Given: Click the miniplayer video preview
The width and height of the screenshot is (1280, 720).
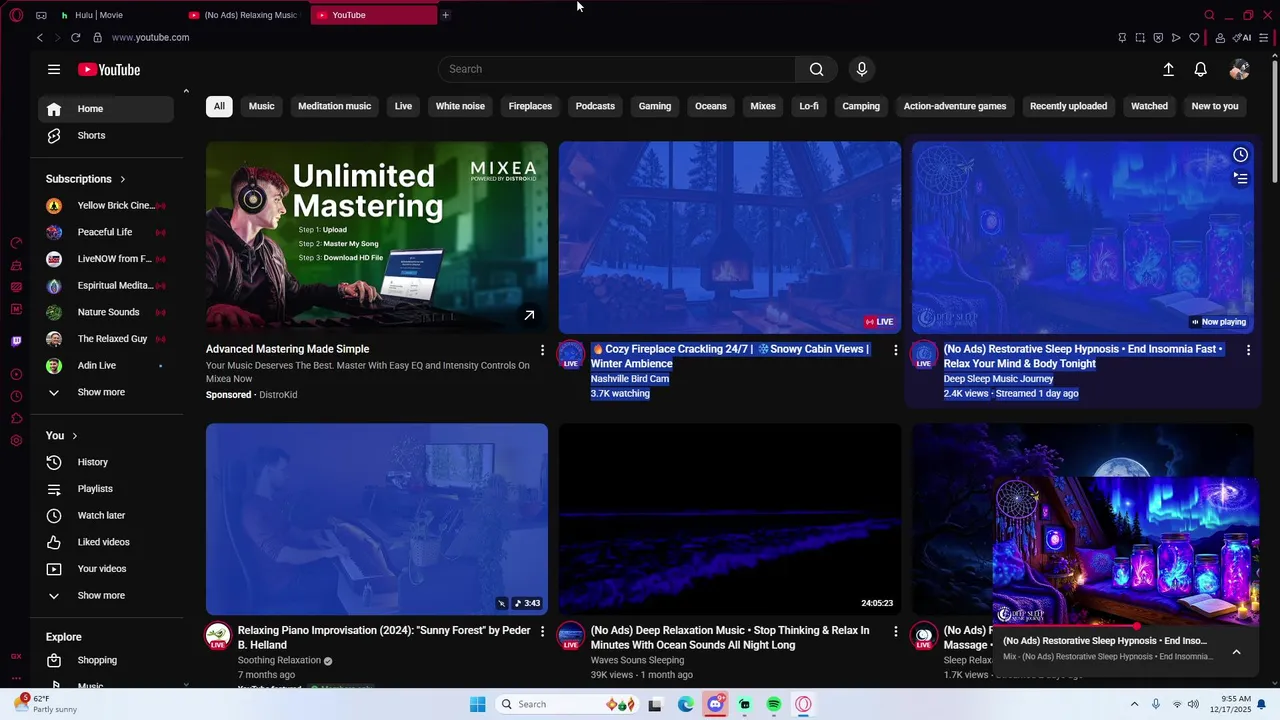Looking at the screenshot, I should (1125, 552).
